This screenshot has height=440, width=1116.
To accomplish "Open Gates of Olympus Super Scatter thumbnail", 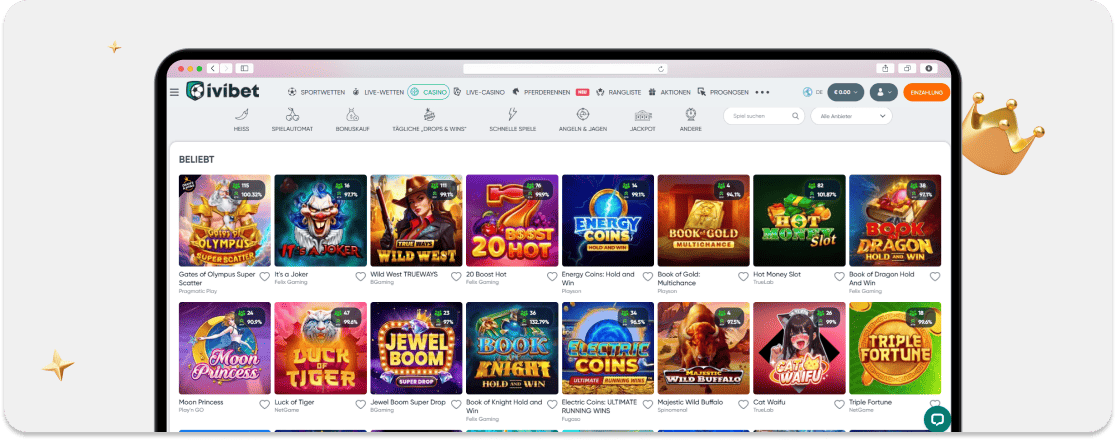I will 225,221.
